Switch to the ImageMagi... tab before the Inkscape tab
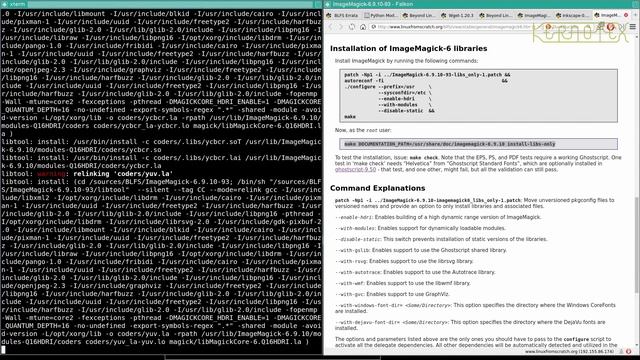Viewport: 640px width, 360px height. point(534,16)
